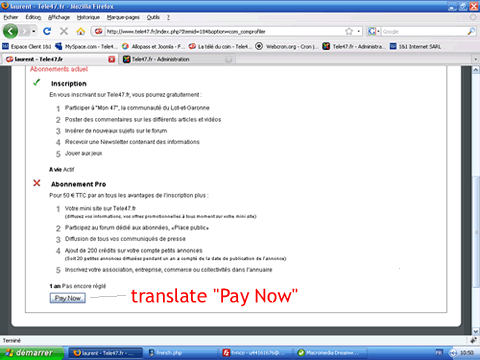
Task: Click the site favicon in the address bar
Action: (x=98, y=31)
